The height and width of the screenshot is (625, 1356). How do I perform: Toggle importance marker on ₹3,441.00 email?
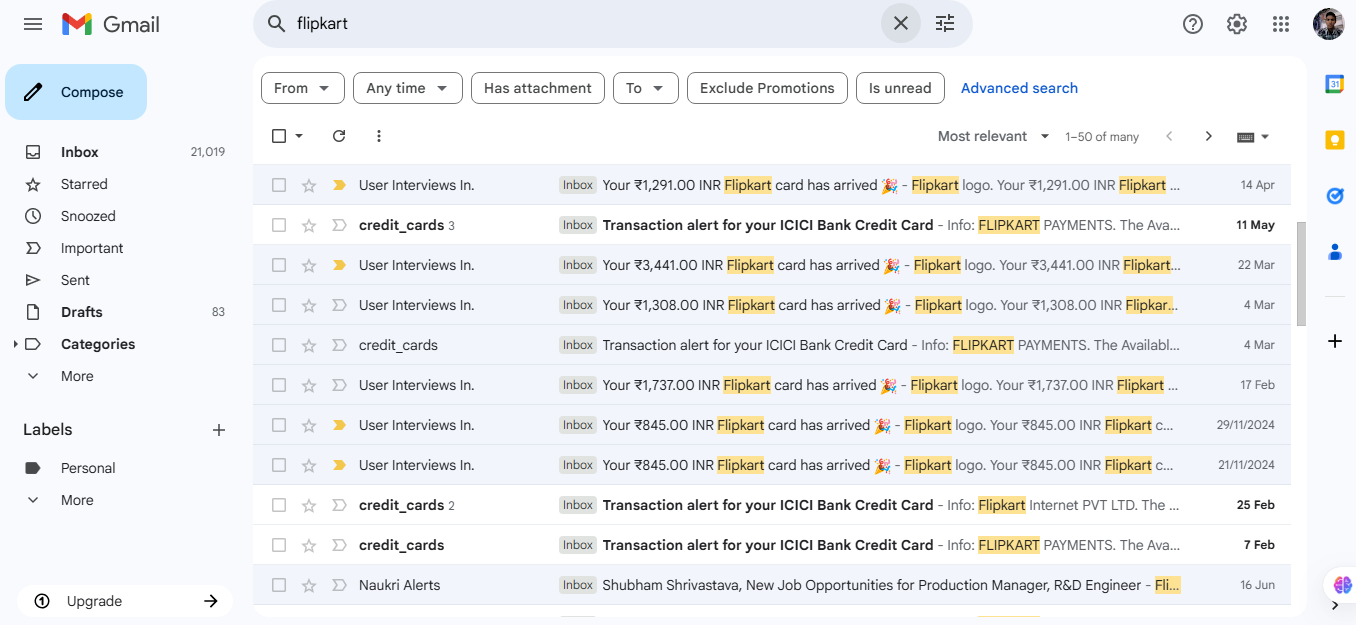point(339,265)
